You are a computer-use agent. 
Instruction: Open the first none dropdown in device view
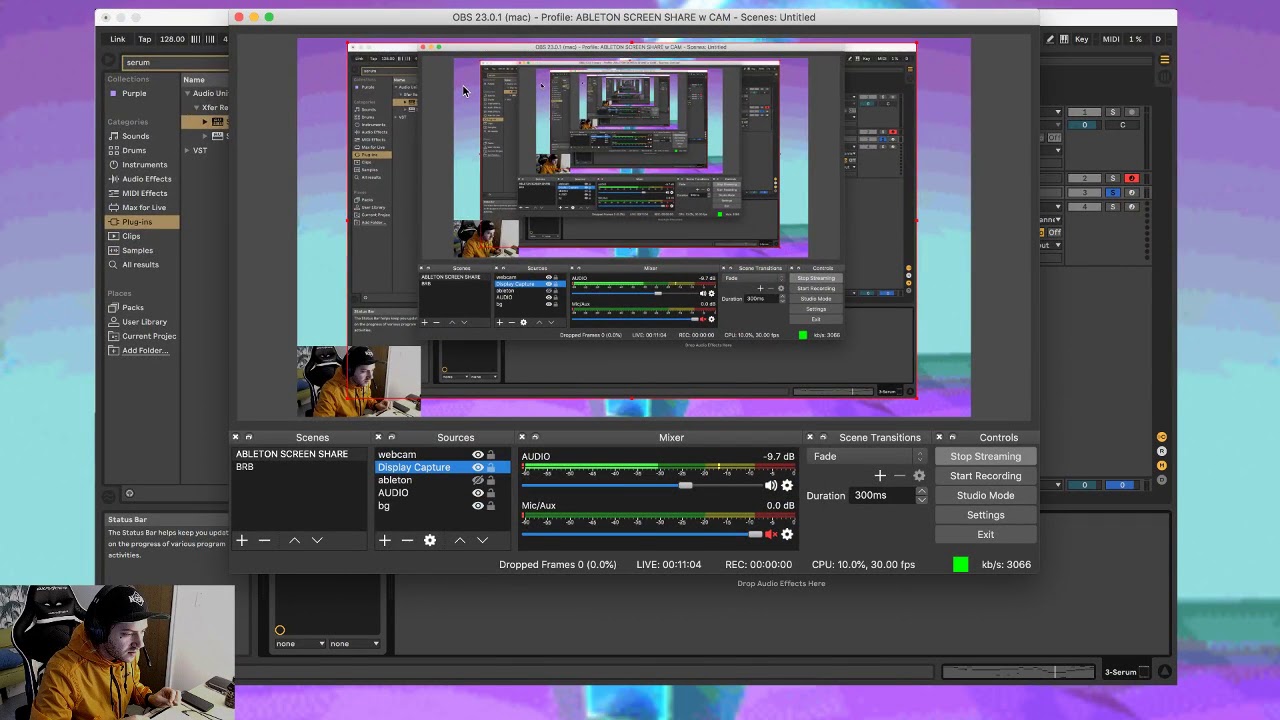coord(301,644)
